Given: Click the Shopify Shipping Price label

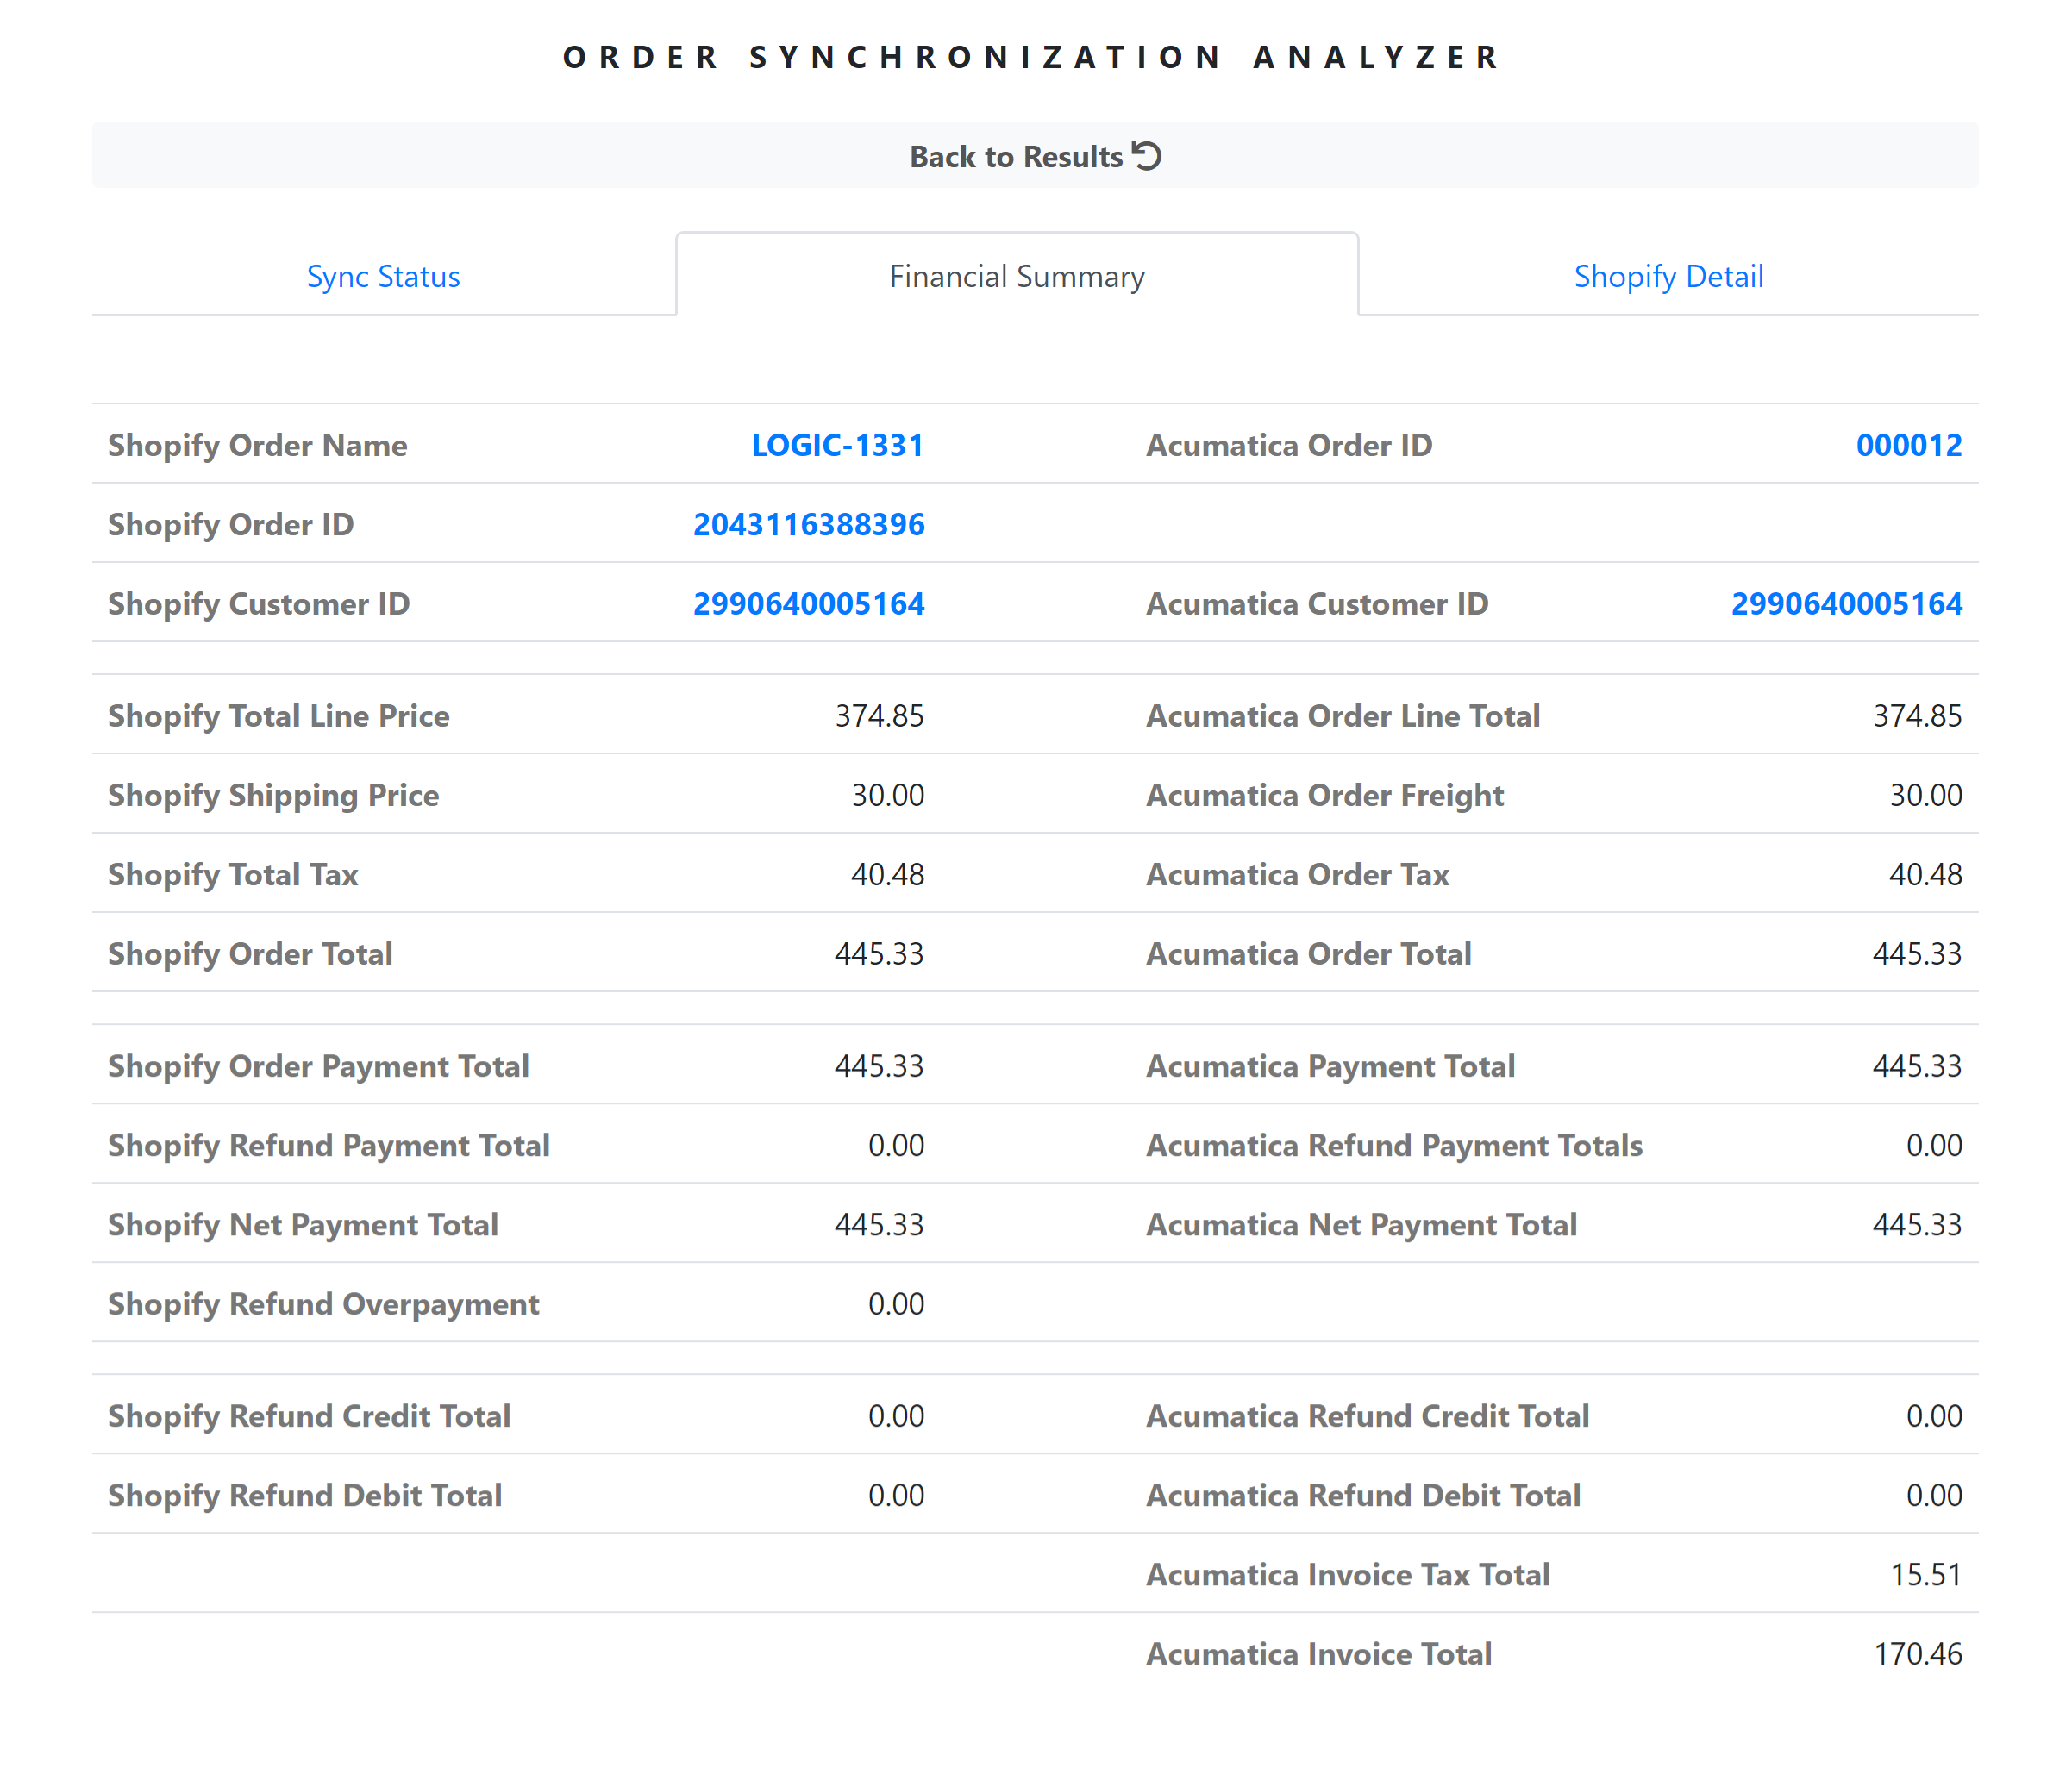Looking at the screenshot, I should click(274, 795).
